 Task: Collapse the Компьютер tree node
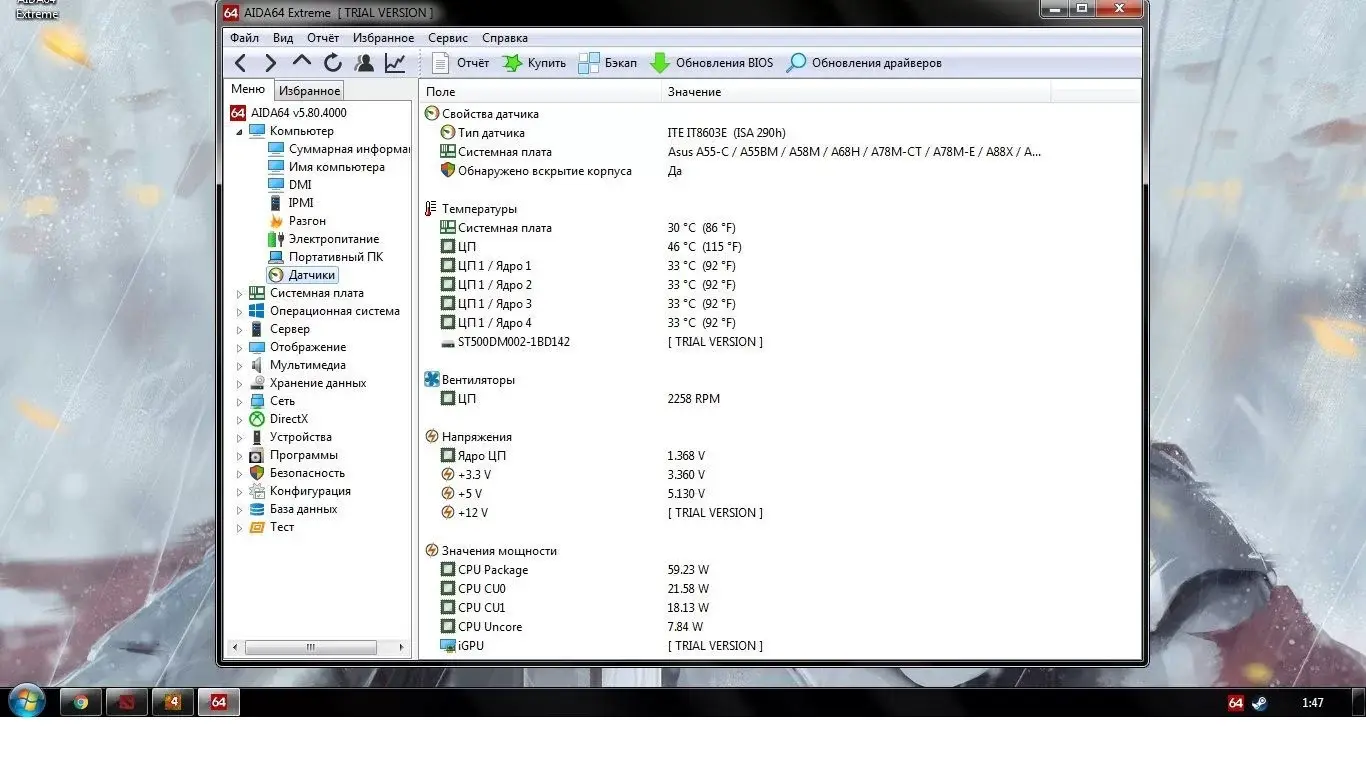(x=239, y=132)
